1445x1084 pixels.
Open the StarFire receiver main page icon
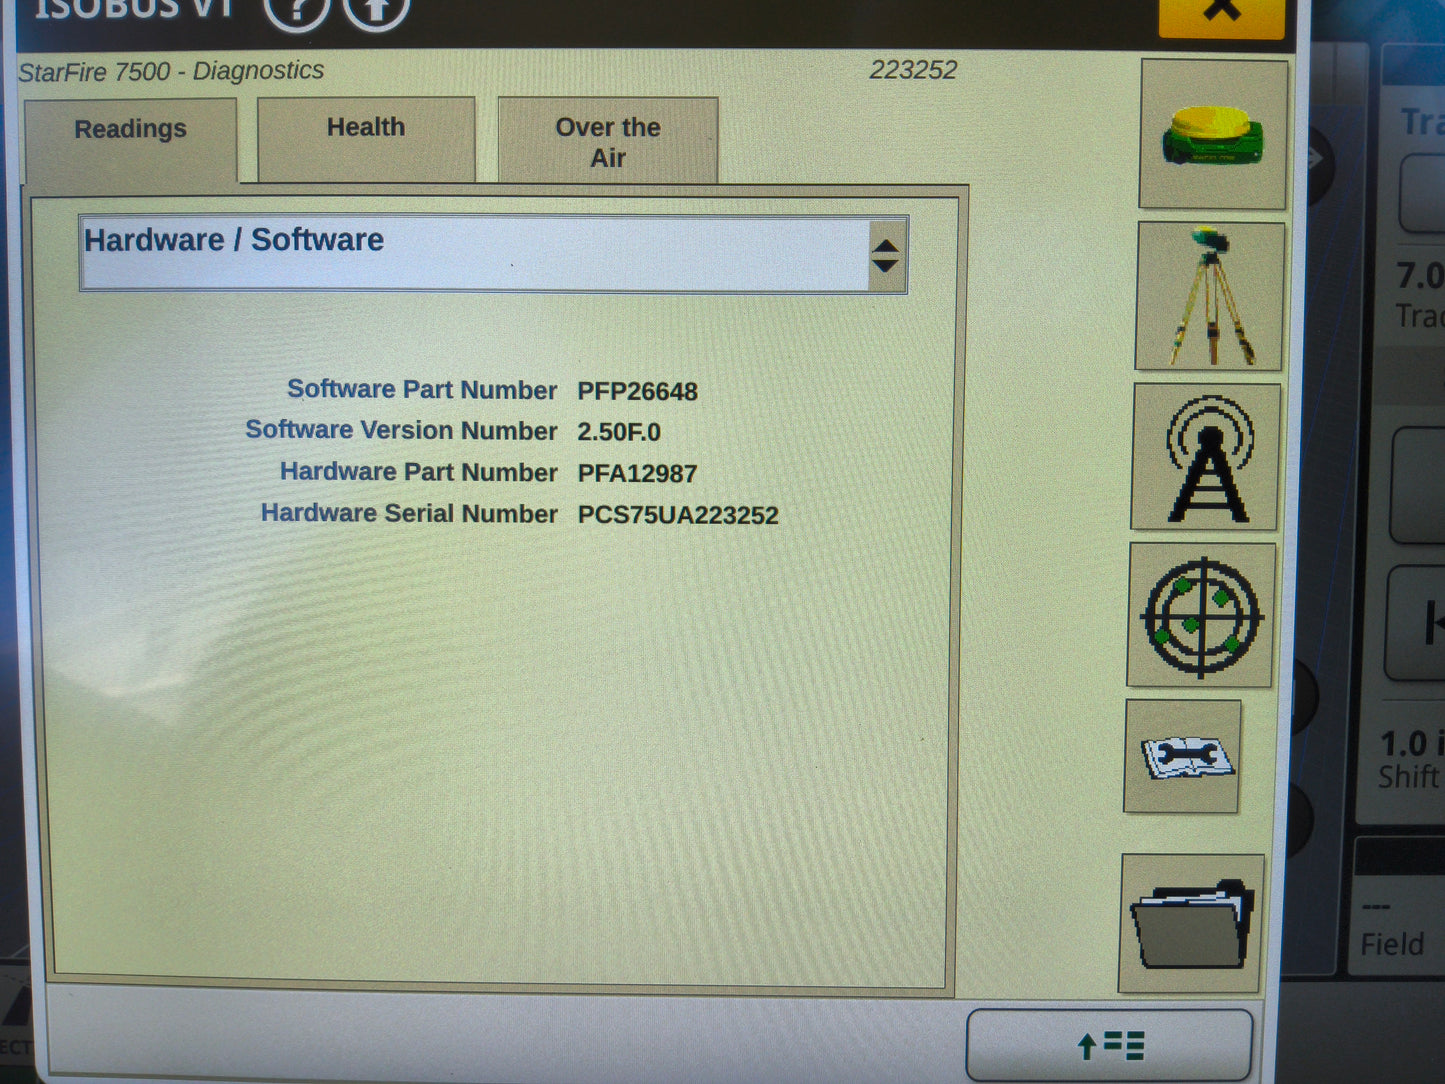(1213, 134)
